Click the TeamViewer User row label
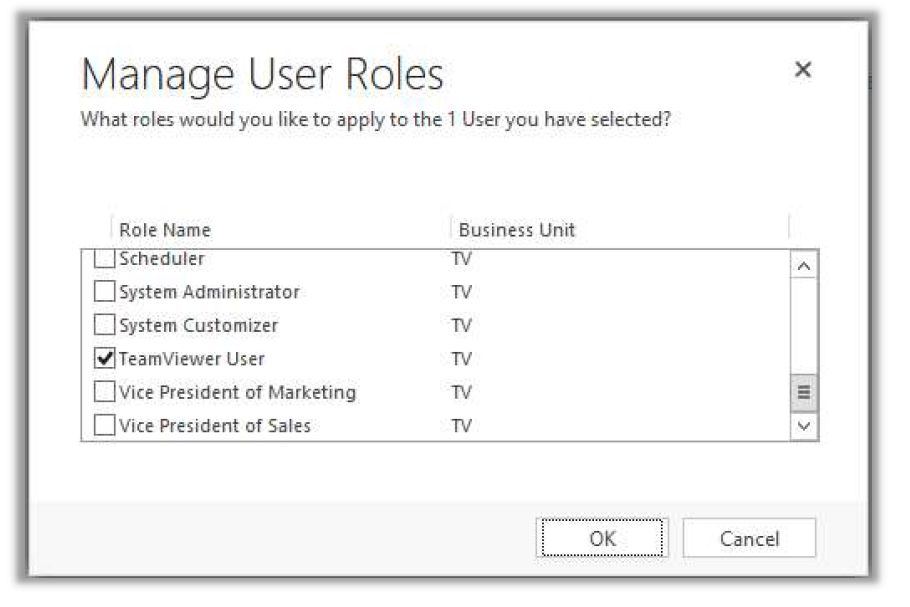Image resolution: width=910 pixels, height=607 pixels. [x=192, y=359]
